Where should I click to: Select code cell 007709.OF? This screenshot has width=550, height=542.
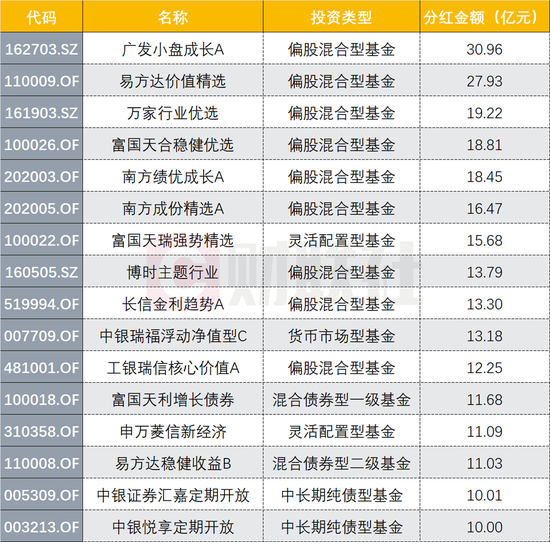41,336
